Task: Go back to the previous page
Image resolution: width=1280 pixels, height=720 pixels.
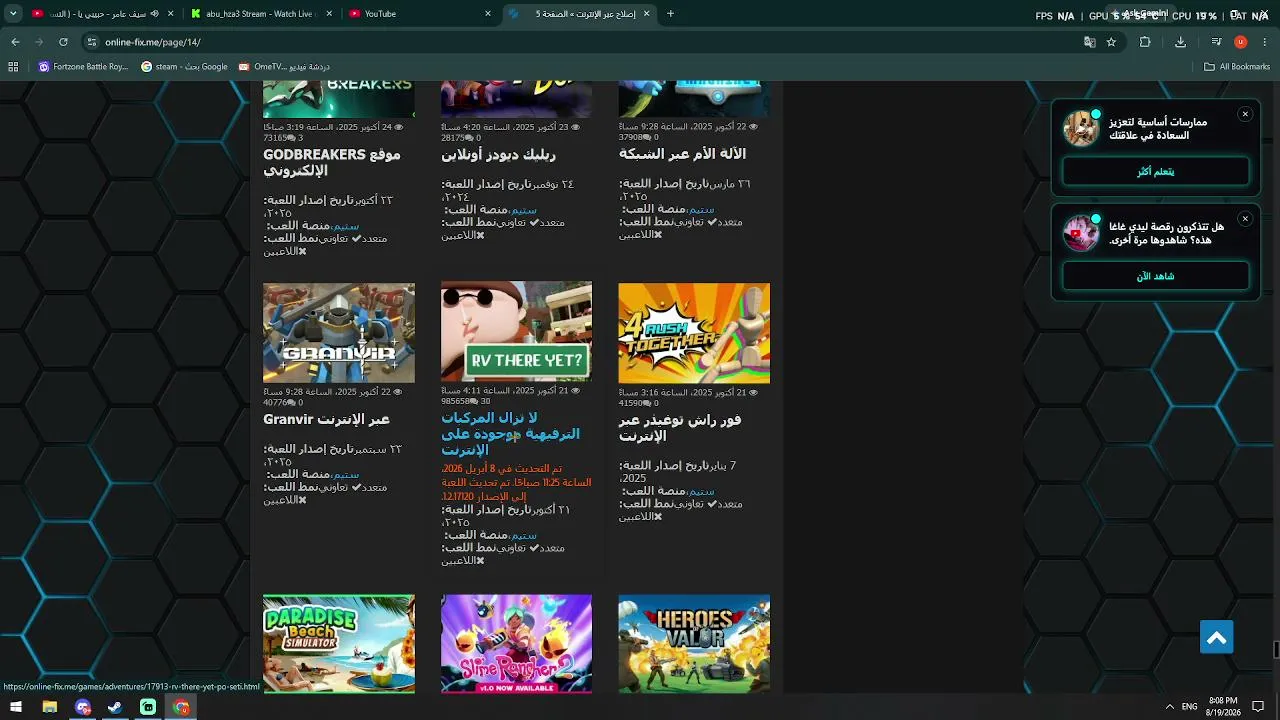Action: tap(15, 42)
